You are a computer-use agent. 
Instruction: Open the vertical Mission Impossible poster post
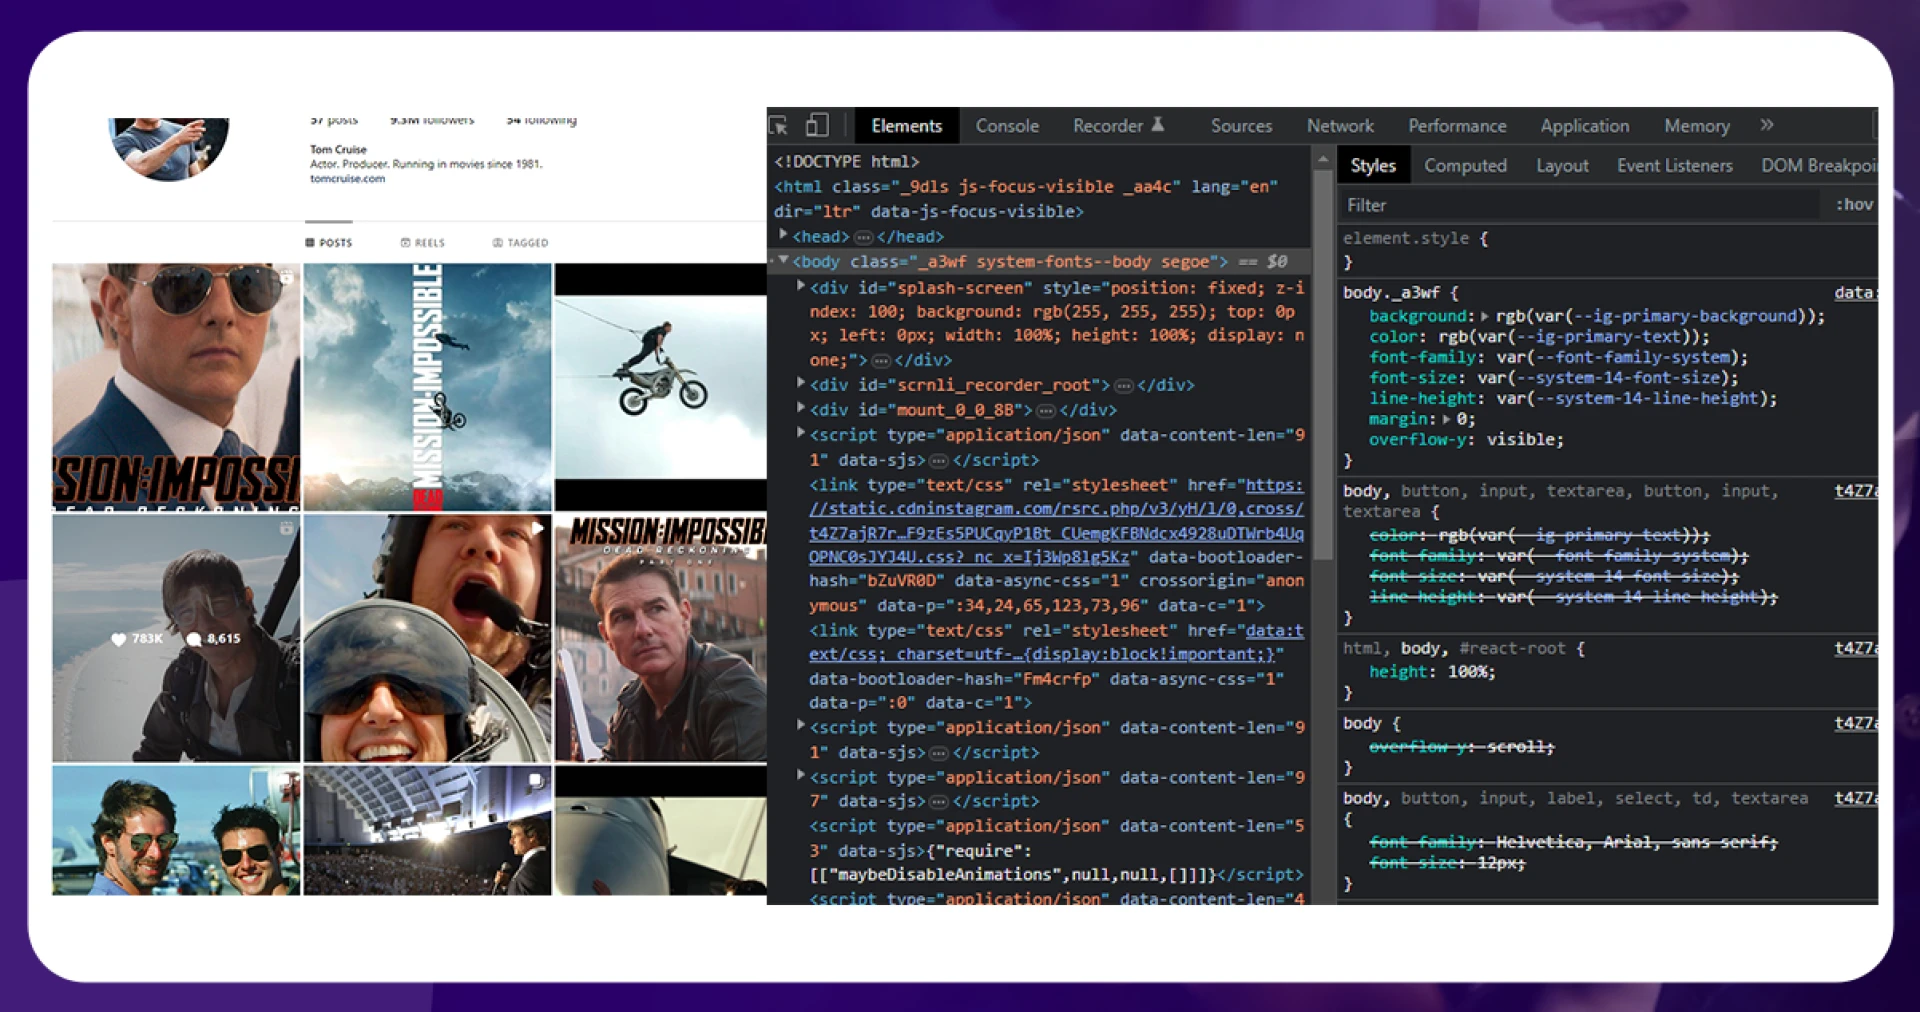pyautogui.click(x=427, y=386)
